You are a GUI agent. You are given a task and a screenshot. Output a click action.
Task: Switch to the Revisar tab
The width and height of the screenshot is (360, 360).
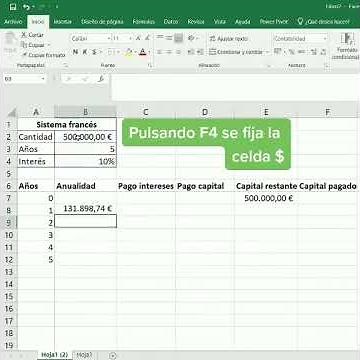click(x=196, y=22)
